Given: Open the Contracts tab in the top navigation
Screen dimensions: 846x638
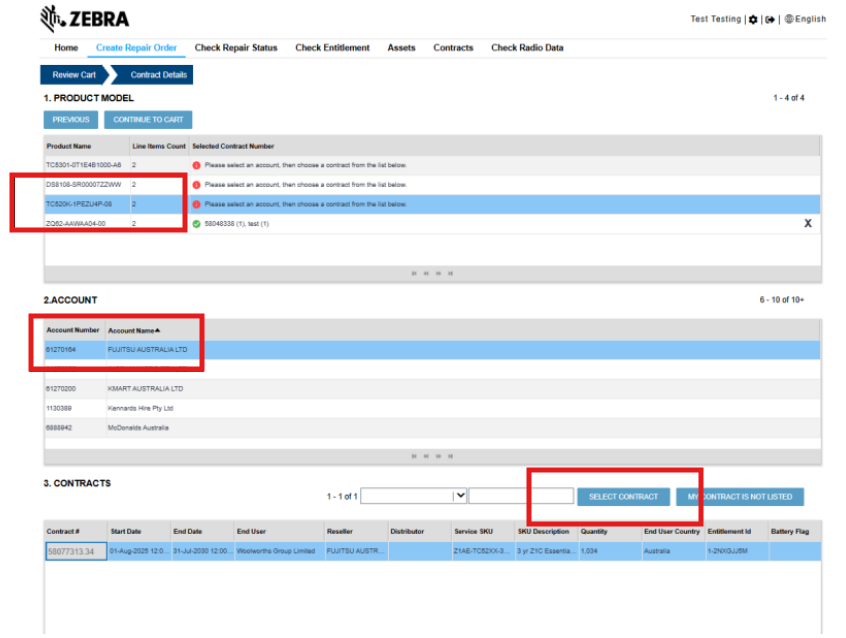Looking at the screenshot, I should pos(453,47).
